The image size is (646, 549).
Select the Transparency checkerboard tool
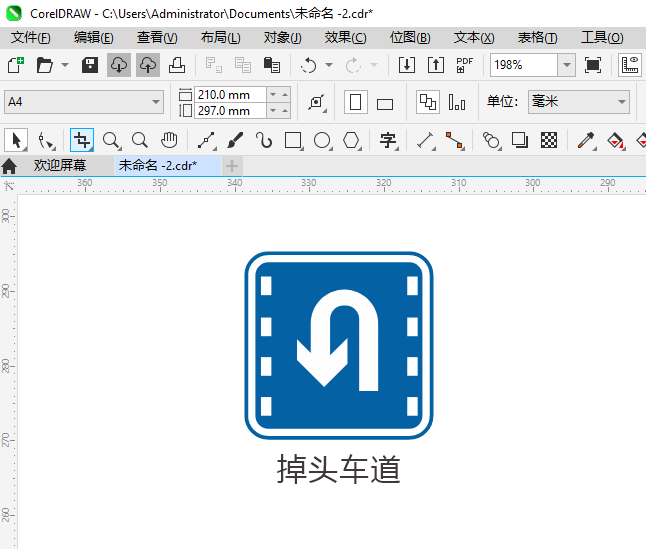(549, 140)
